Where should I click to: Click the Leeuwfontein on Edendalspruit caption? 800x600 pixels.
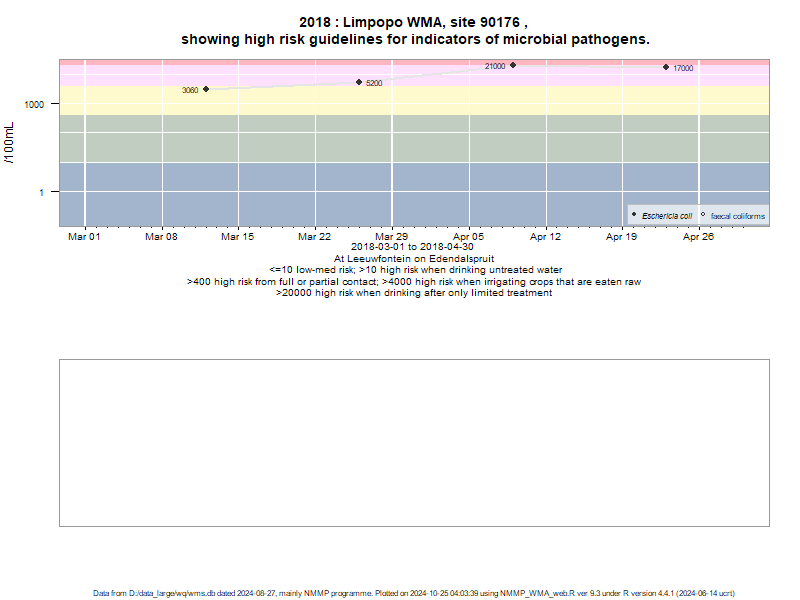click(414, 259)
